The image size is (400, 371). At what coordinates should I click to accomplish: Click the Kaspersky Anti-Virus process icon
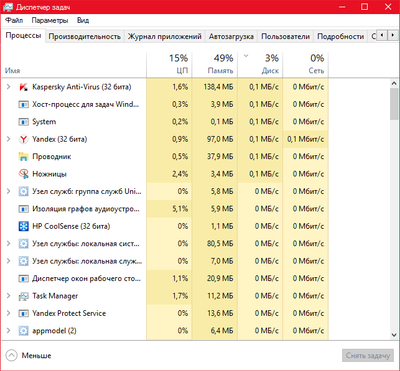point(23,87)
